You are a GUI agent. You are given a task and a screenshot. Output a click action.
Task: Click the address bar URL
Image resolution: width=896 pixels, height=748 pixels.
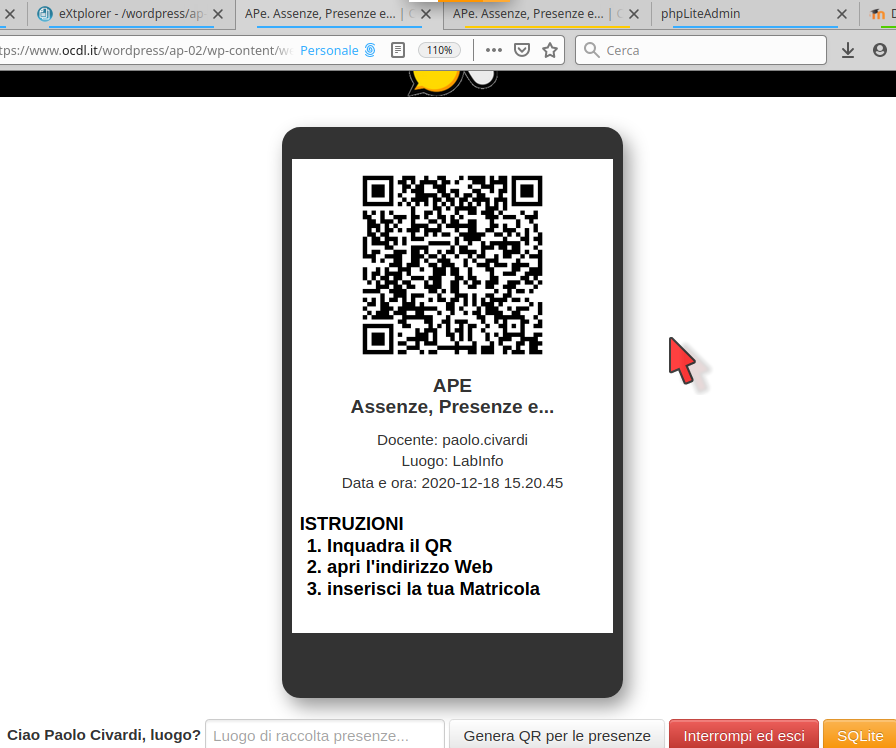click(x=146, y=50)
